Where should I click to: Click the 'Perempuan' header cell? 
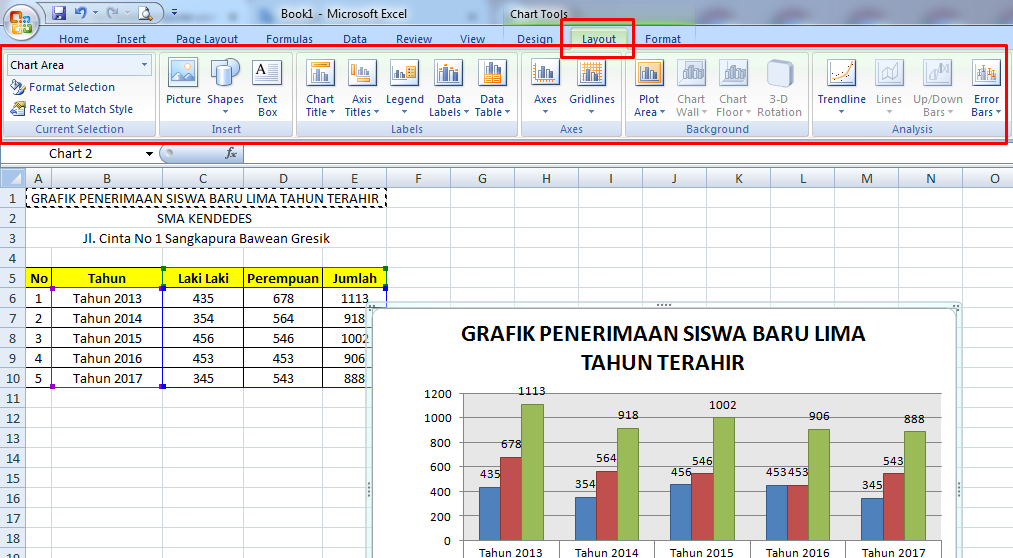(x=283, y=278)
